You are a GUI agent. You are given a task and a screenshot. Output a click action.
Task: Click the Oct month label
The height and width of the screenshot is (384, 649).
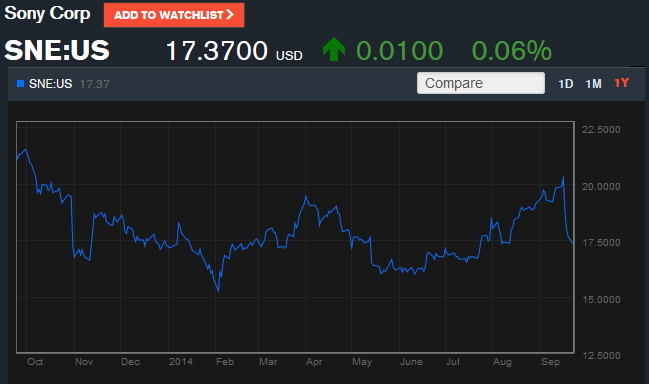(35, 362)
